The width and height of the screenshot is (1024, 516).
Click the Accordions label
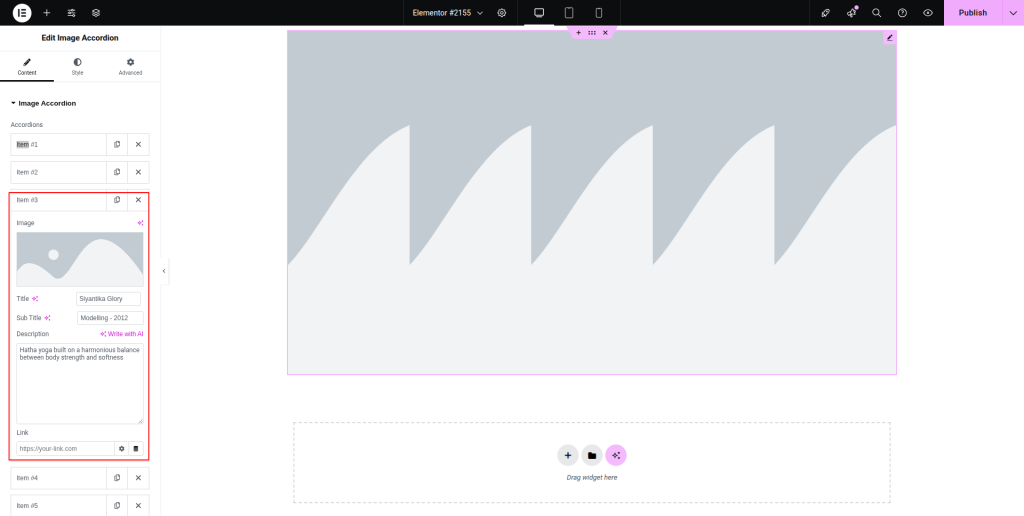pyautogui.click(x=27, y=125)
